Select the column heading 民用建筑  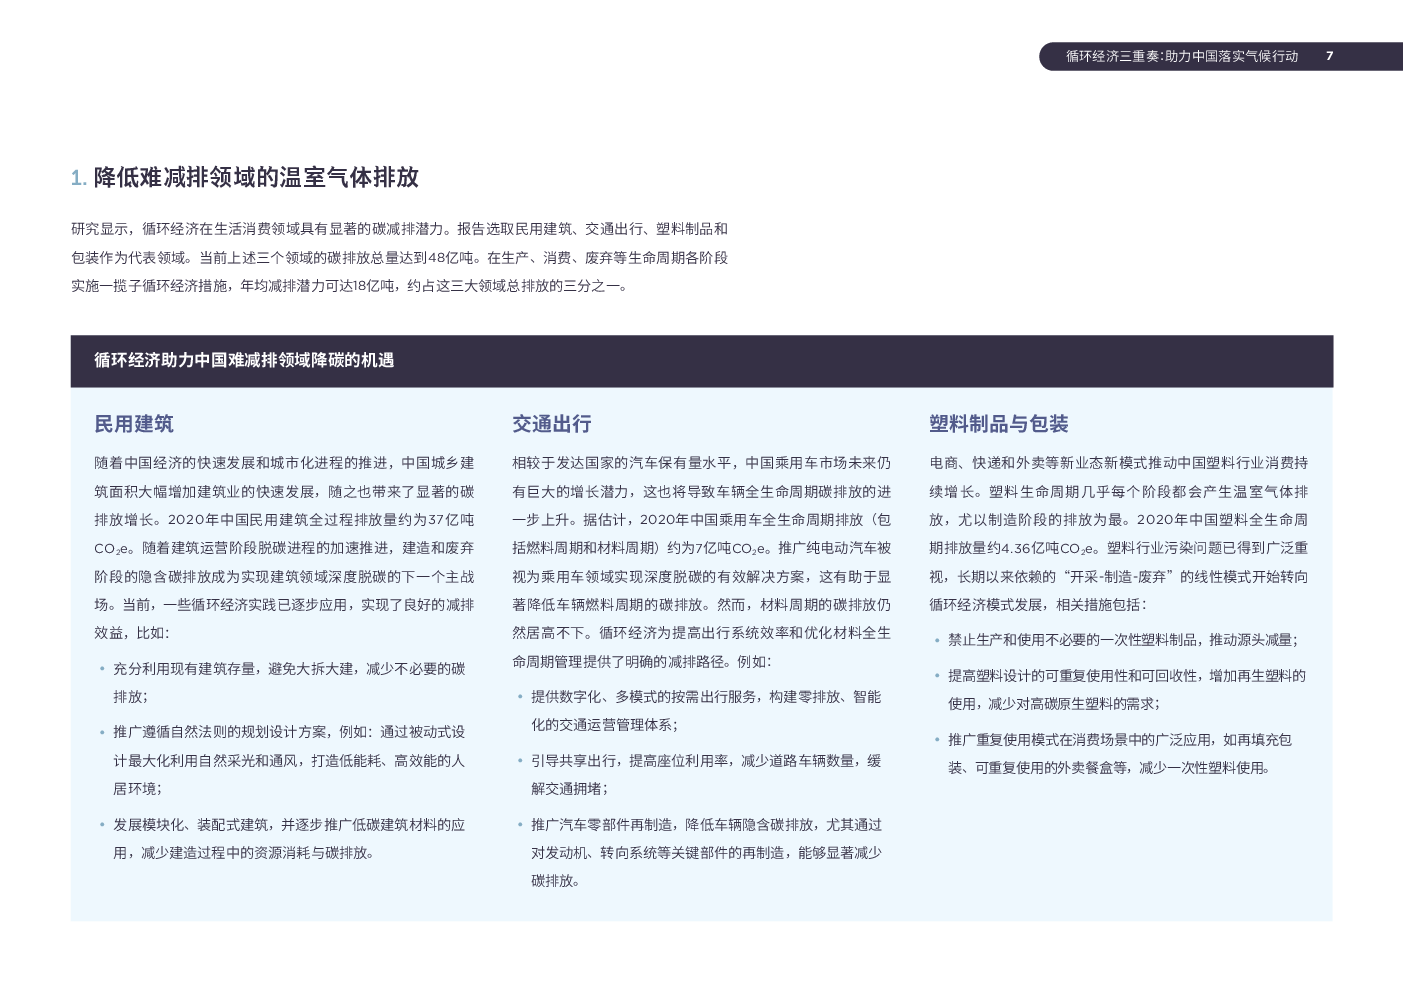(x=134, y=424)
